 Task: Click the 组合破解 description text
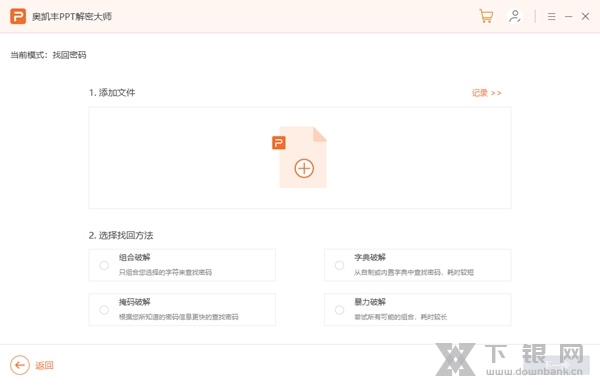165,272
